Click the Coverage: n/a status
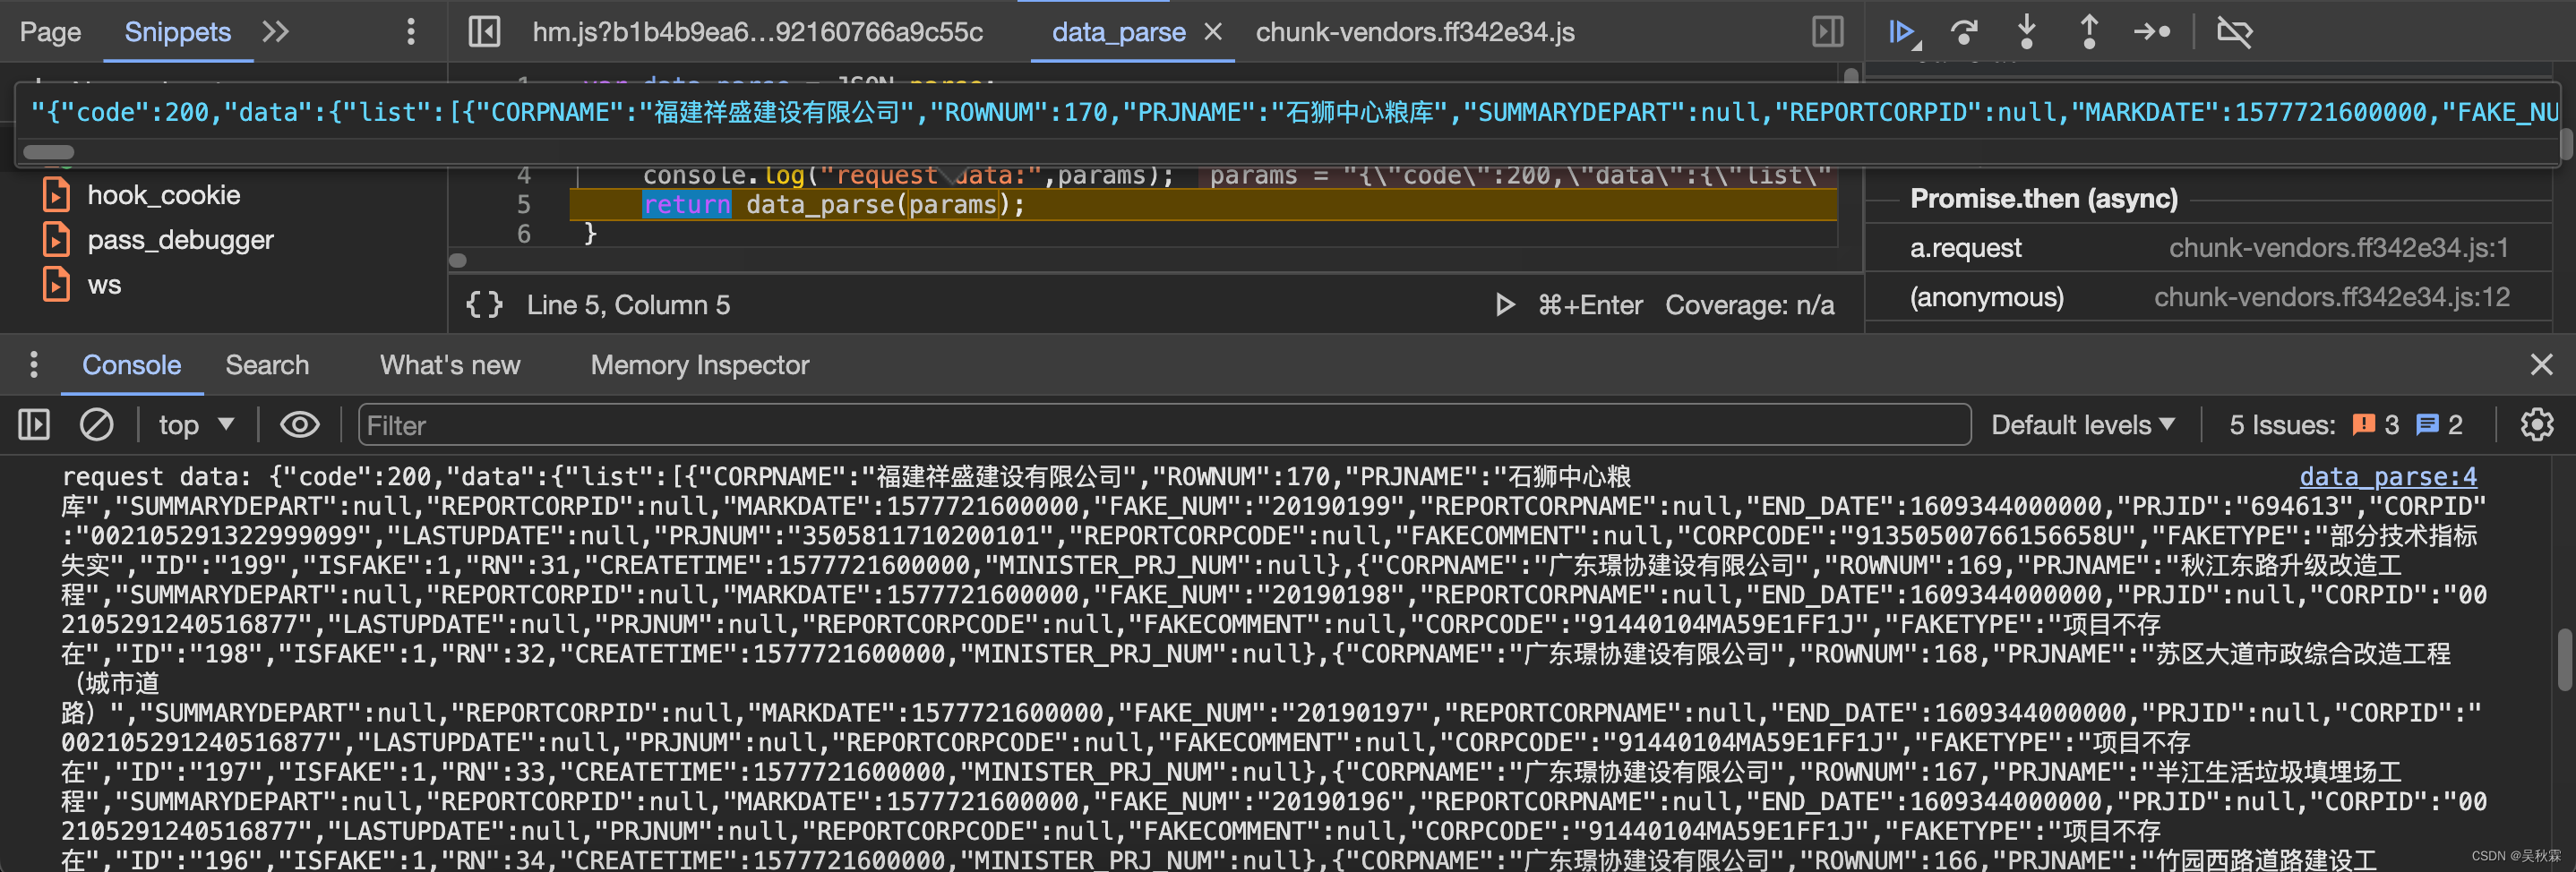The height and width of the screenshot is (872, 2576). point(1749,305)
